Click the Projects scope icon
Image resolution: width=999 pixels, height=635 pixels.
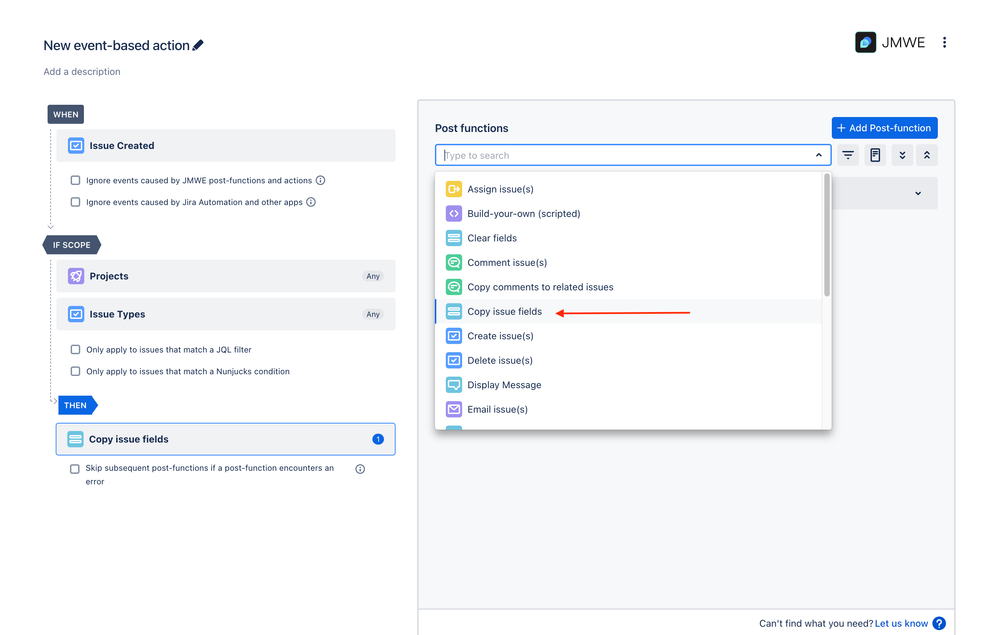pos(76,276)
